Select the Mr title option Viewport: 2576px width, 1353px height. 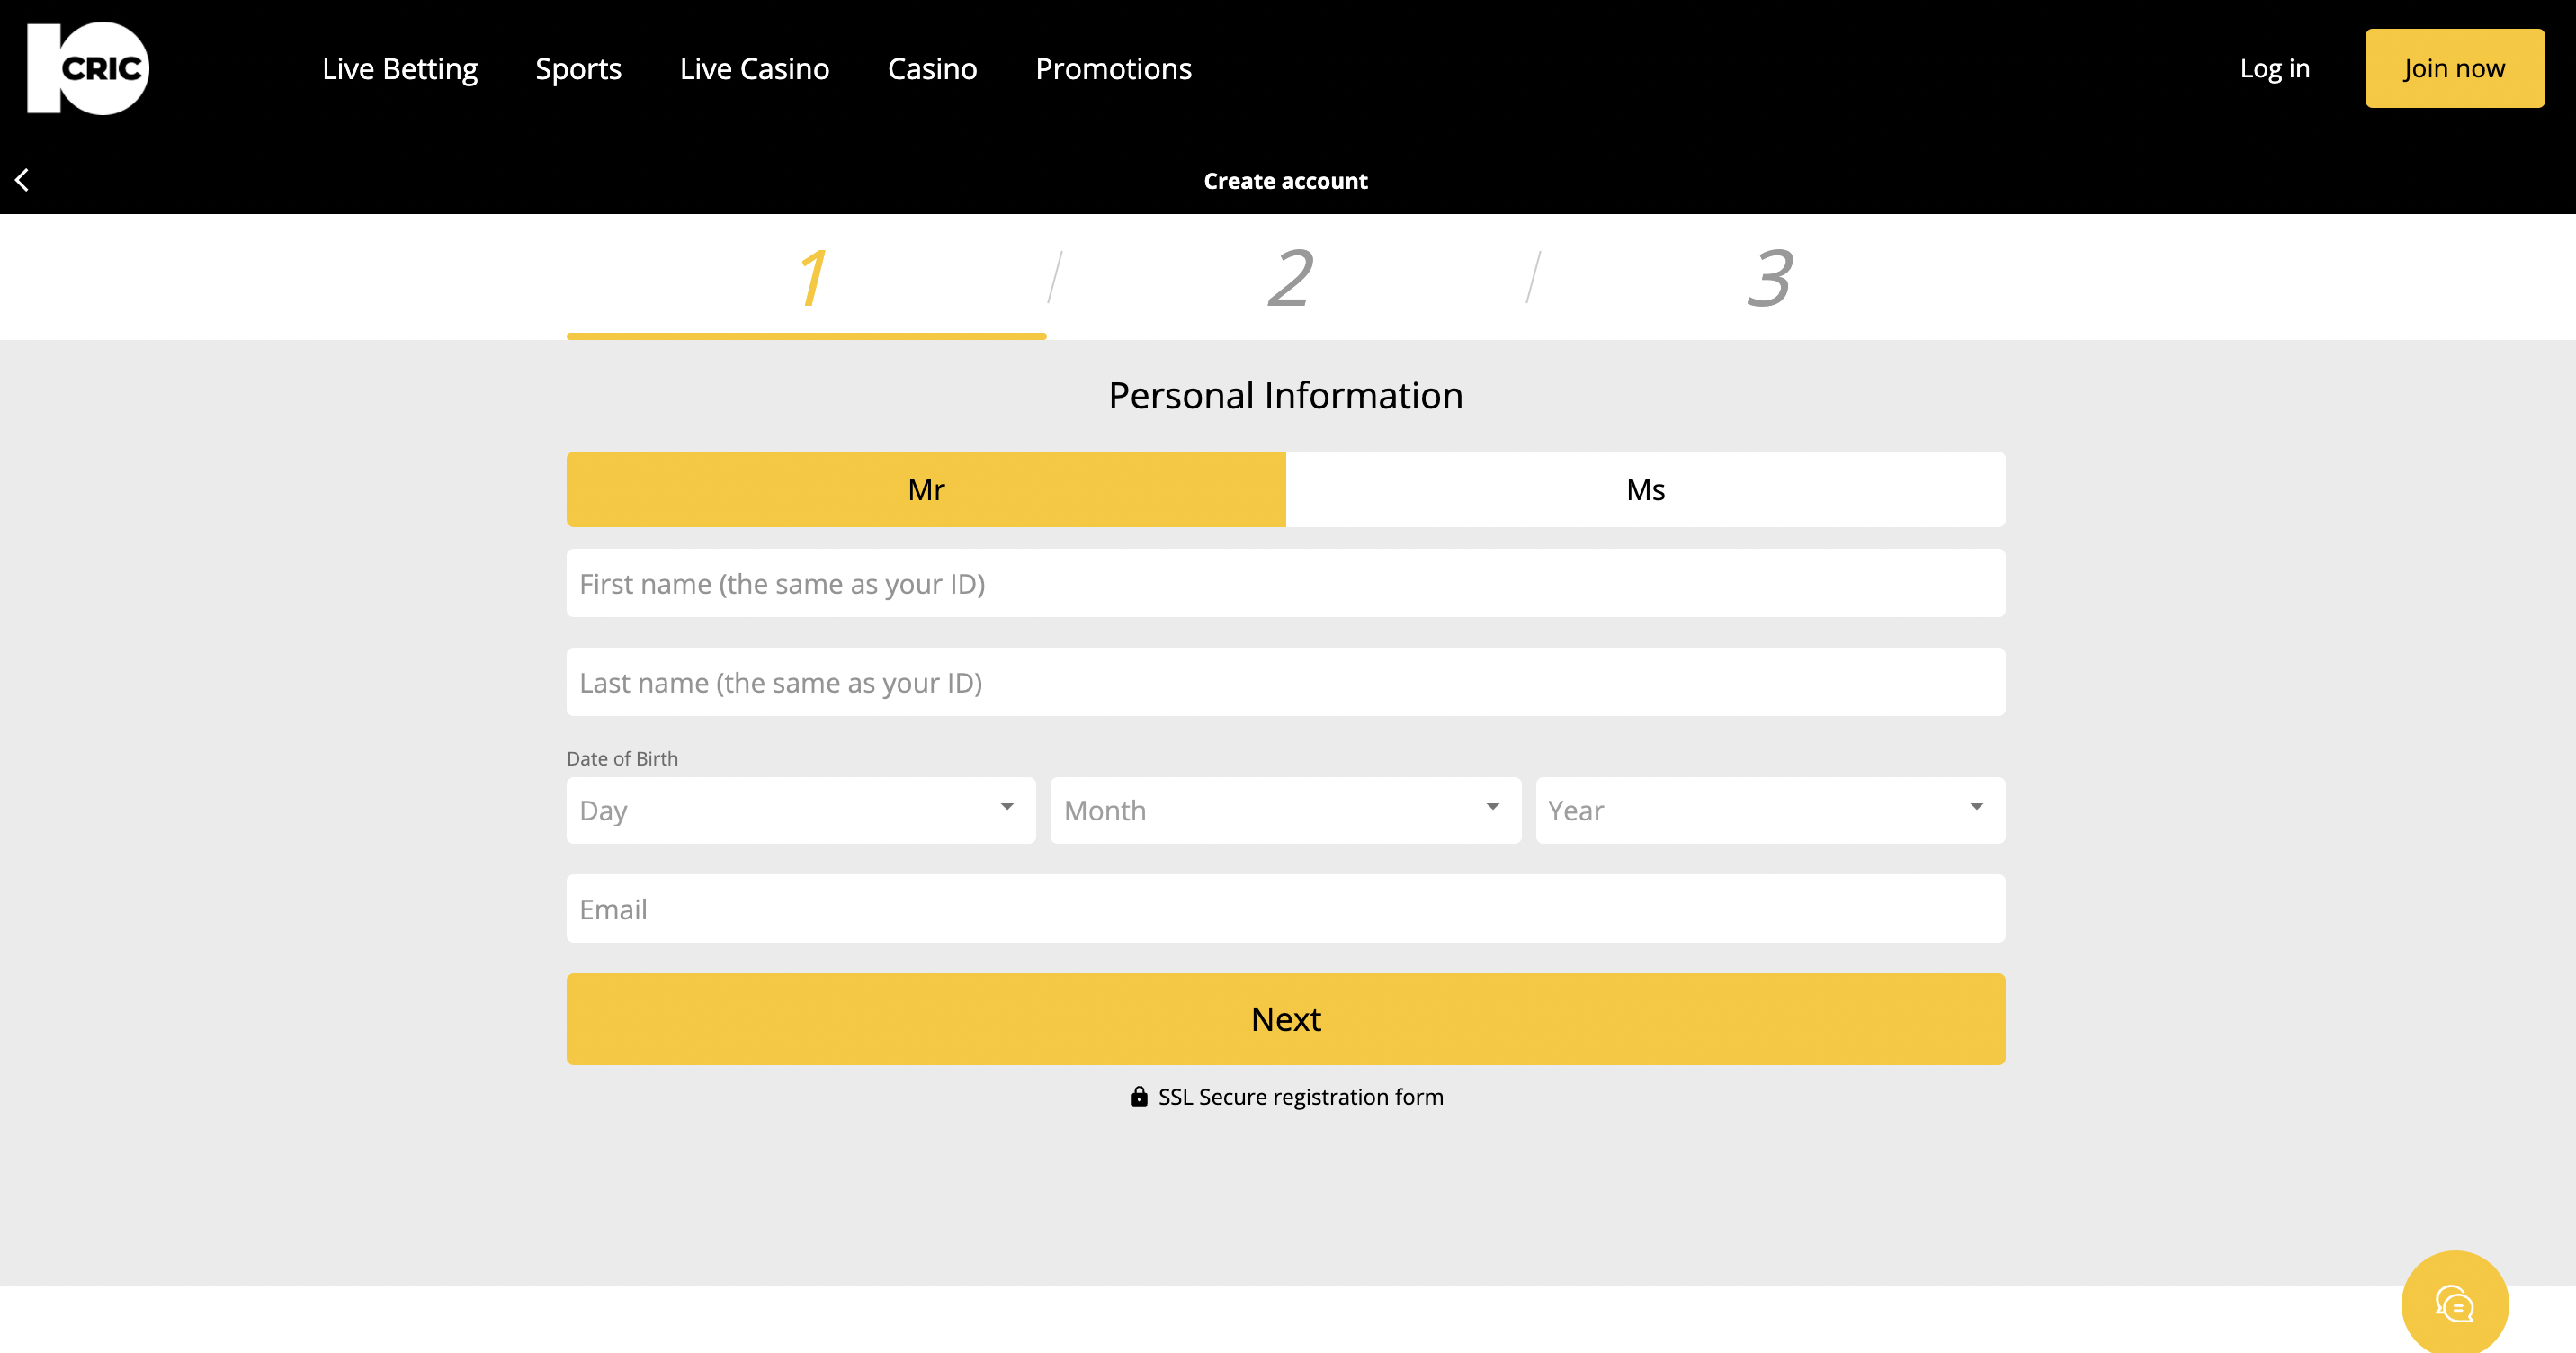click(925, 489)
